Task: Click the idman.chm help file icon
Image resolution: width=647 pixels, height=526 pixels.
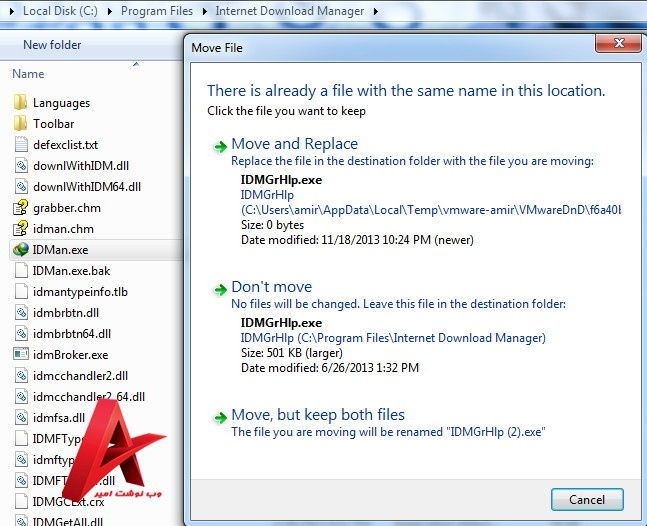Action: coord(21,229)
